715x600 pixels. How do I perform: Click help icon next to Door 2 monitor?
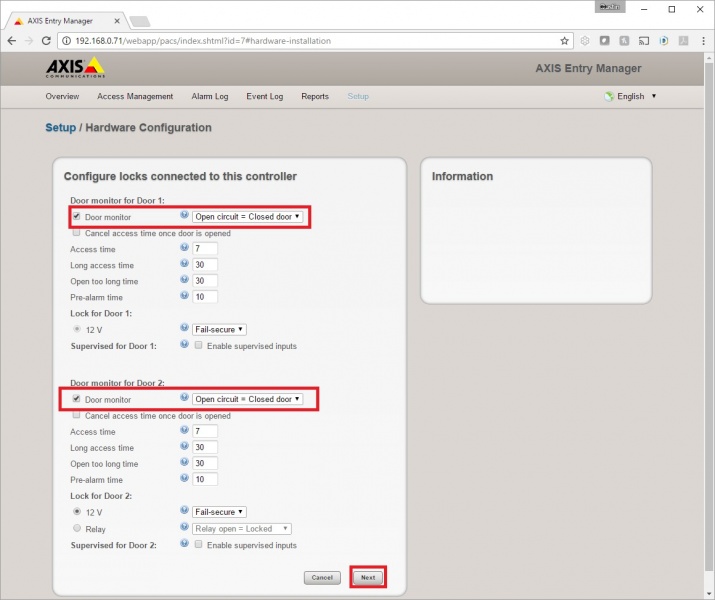tap(184, 398)
